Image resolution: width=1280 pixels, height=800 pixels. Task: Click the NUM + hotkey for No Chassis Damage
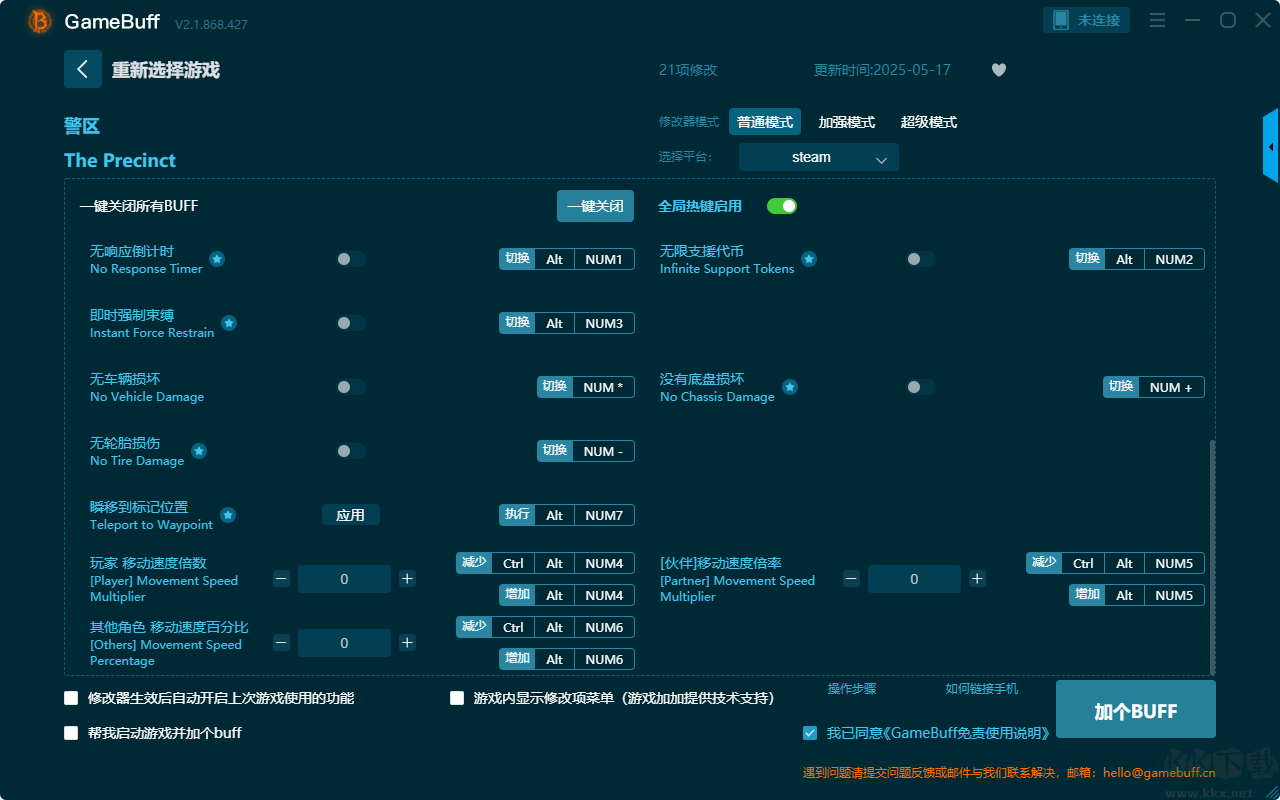point(1171,387)
